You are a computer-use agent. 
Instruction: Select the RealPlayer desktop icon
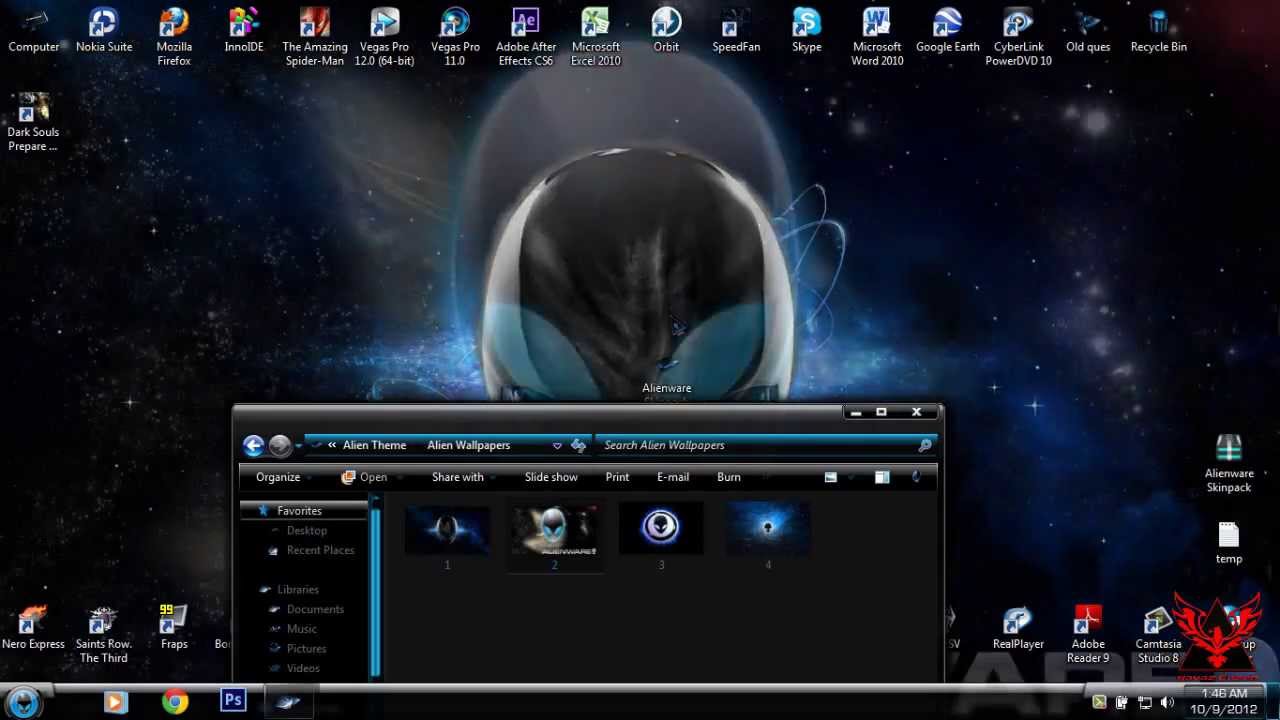1018,628
